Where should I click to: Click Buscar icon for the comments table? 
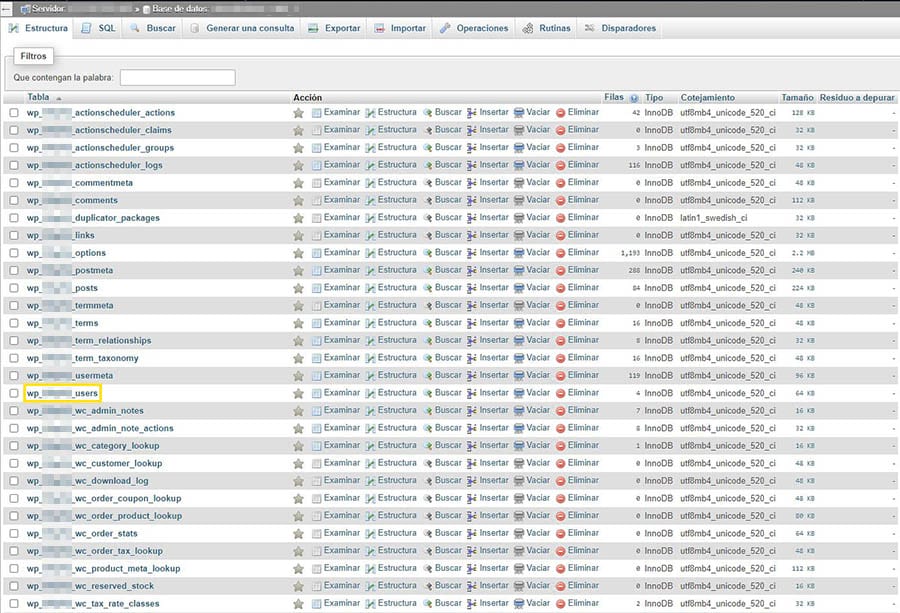click(x=428, y=200)
